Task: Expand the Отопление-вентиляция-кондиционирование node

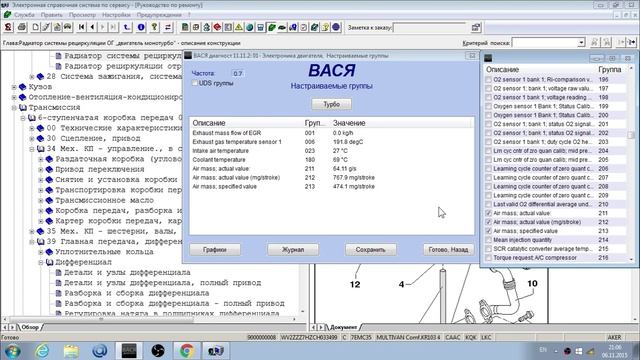Action: click(x=14, y=97)
